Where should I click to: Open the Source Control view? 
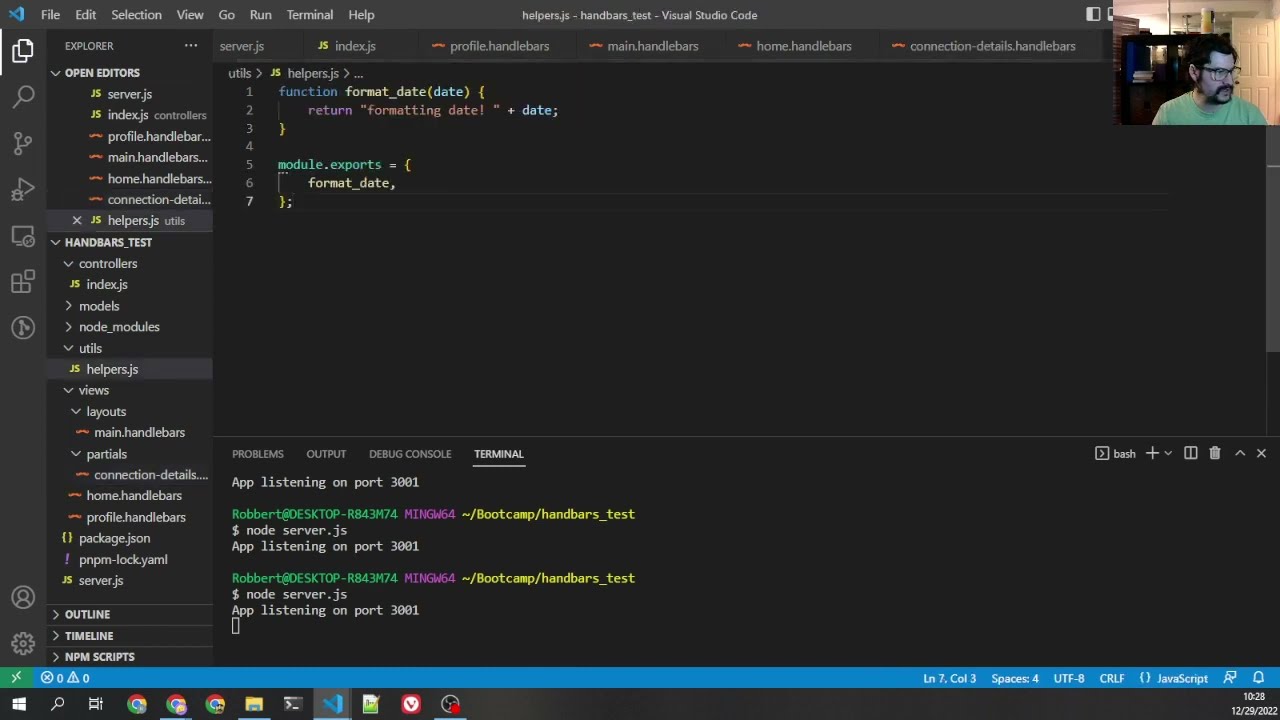(23, 143)
